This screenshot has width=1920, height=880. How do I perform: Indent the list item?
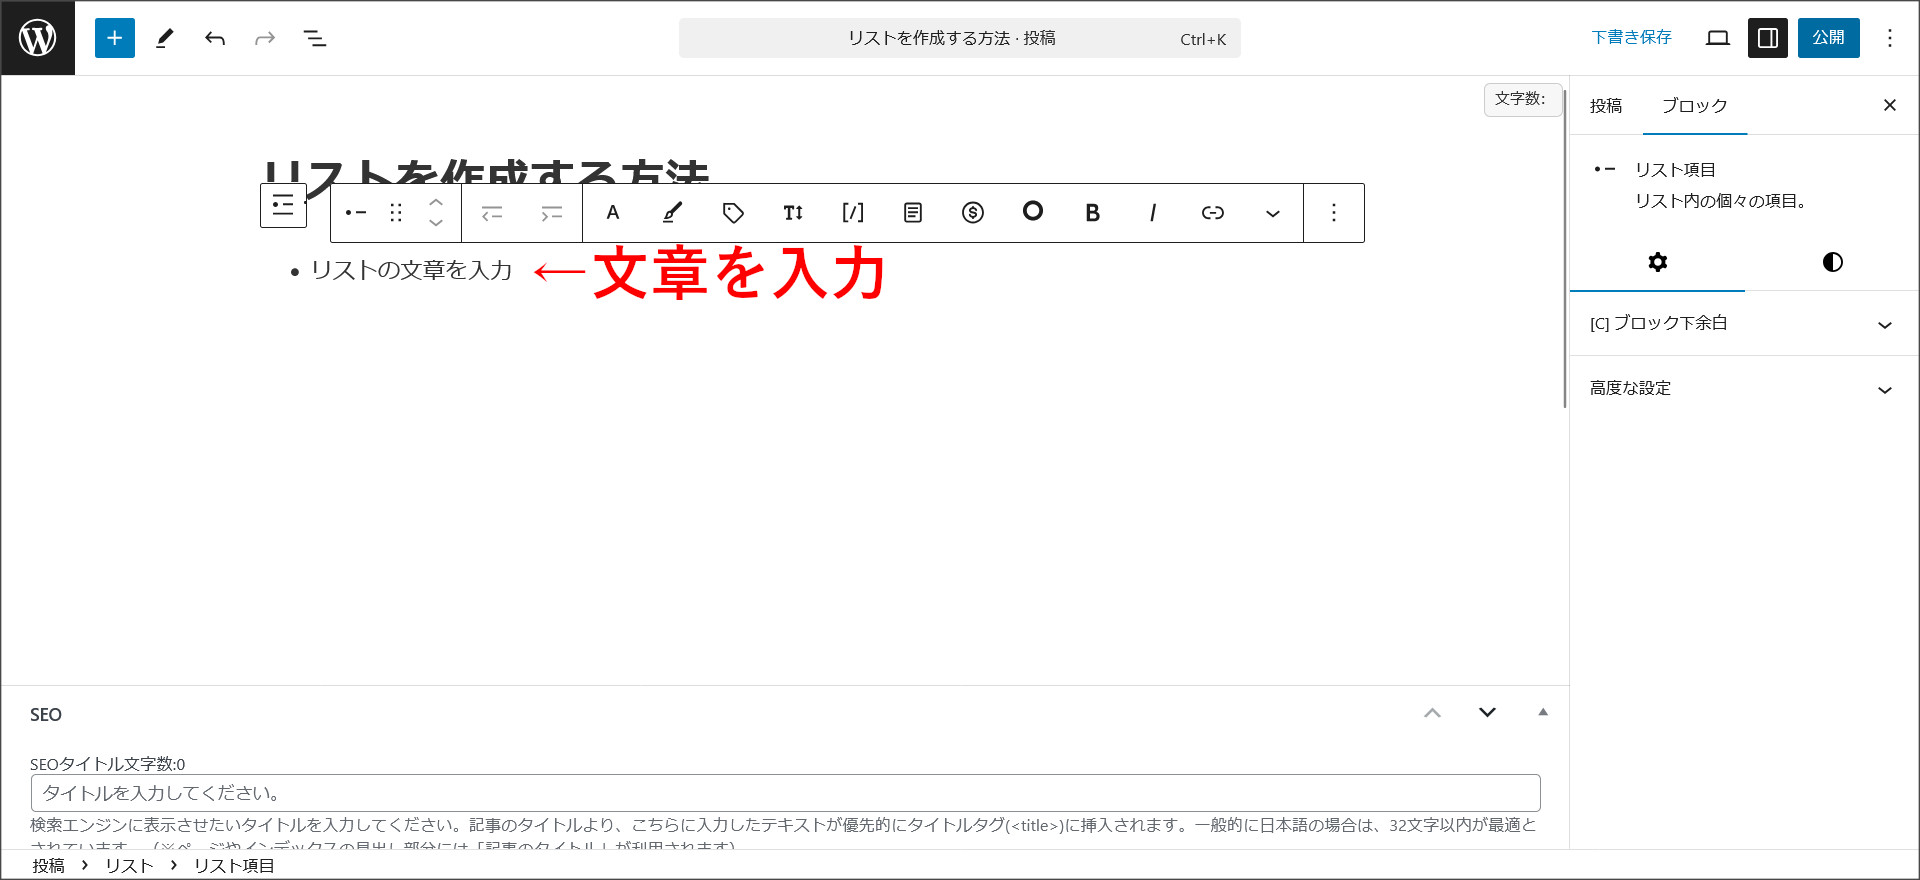[552, 213]
